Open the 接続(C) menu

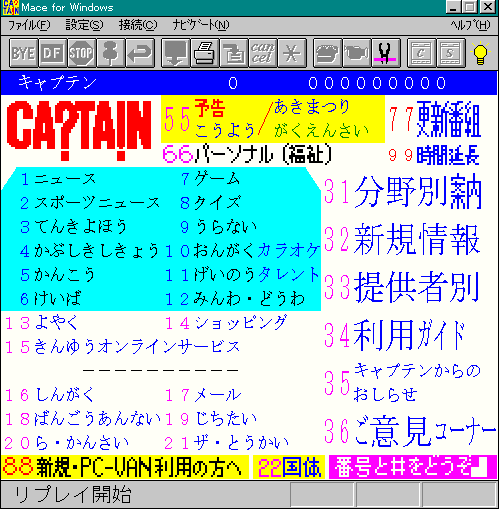click(x=138, y=25)
